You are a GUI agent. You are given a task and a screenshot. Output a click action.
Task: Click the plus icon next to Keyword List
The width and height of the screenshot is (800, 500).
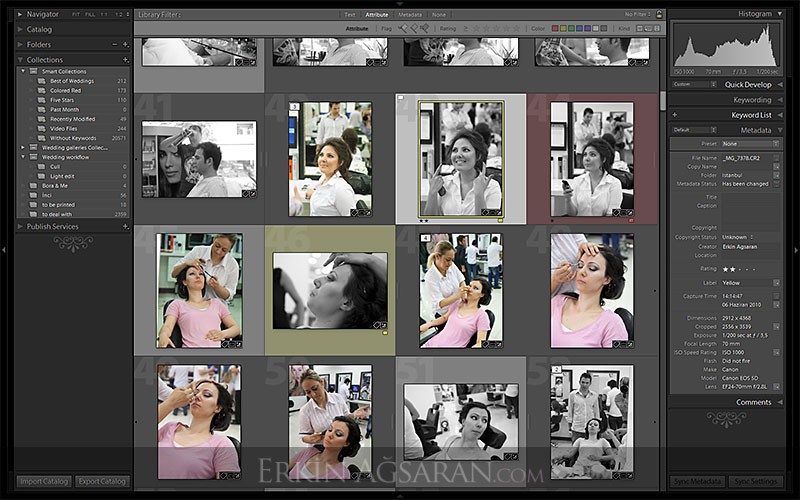coord(673,115)
